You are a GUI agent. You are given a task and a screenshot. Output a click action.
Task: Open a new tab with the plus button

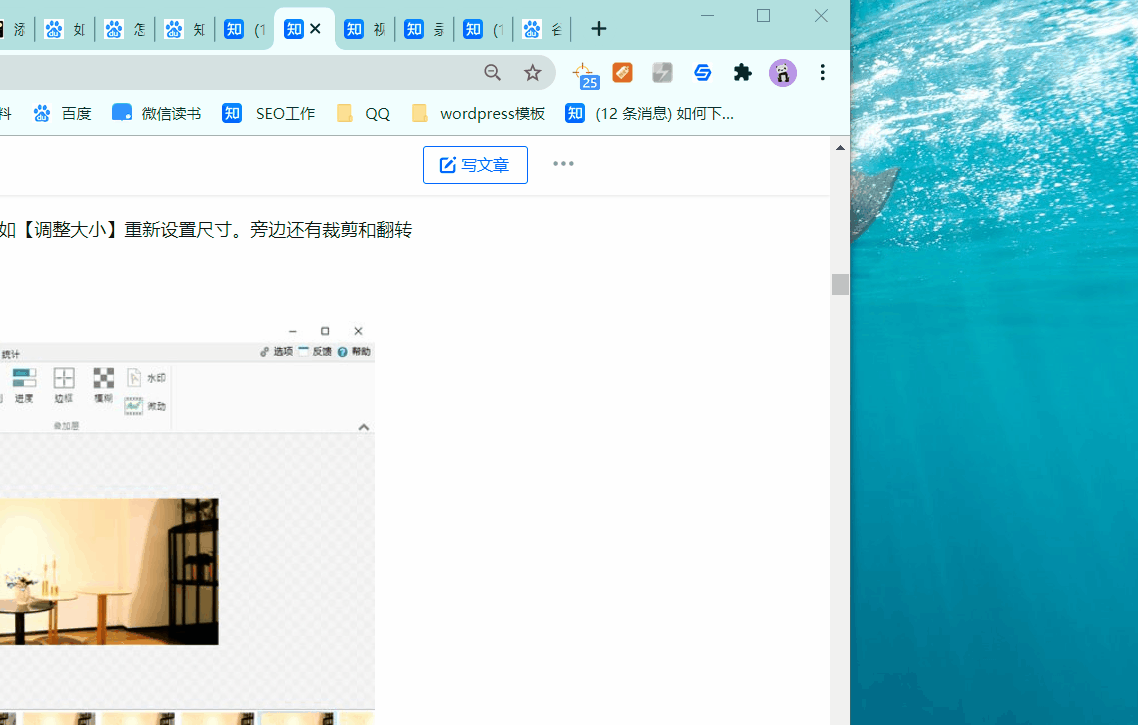598,29
